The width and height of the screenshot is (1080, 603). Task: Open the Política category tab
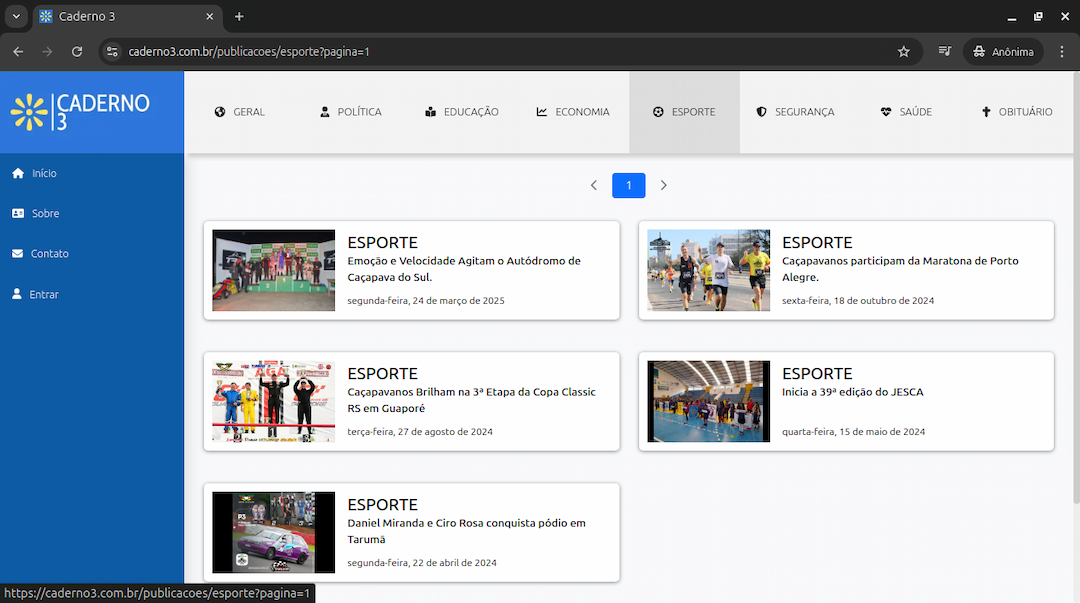pyautogui.click(x=351, y=112)
